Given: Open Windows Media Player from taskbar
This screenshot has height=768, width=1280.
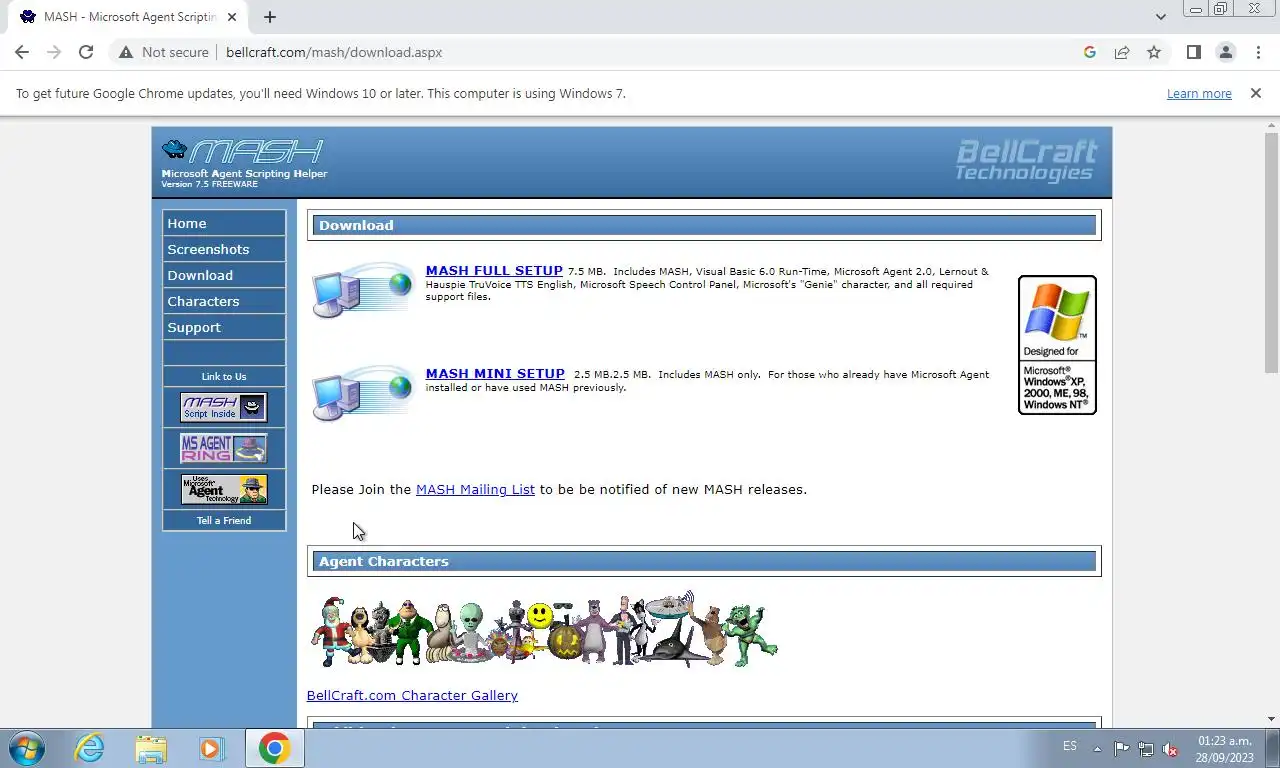Looking at the screenshot, I should point(211,748).
